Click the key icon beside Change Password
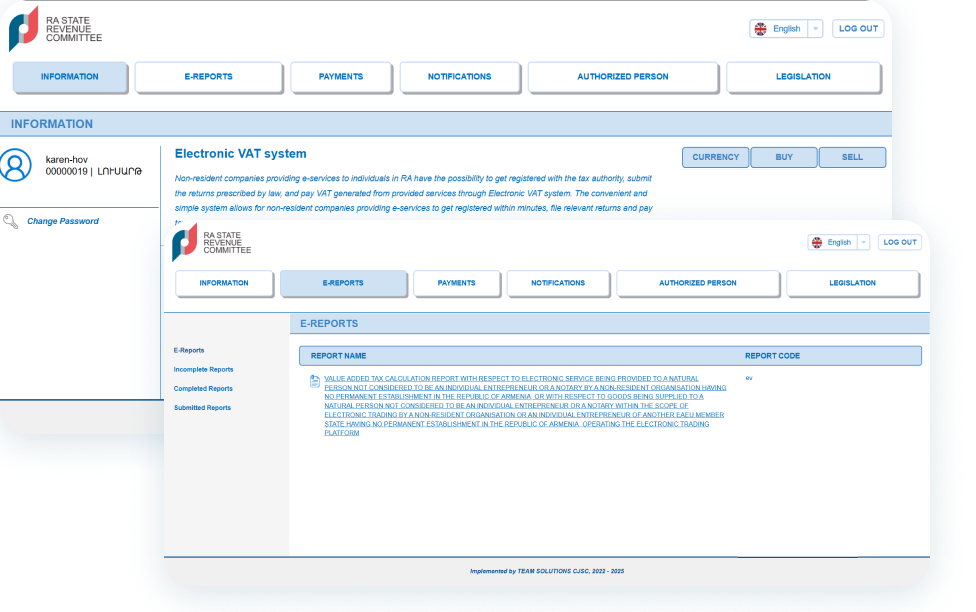Screen dimensions: 976x612 click(x=11, y=221)
